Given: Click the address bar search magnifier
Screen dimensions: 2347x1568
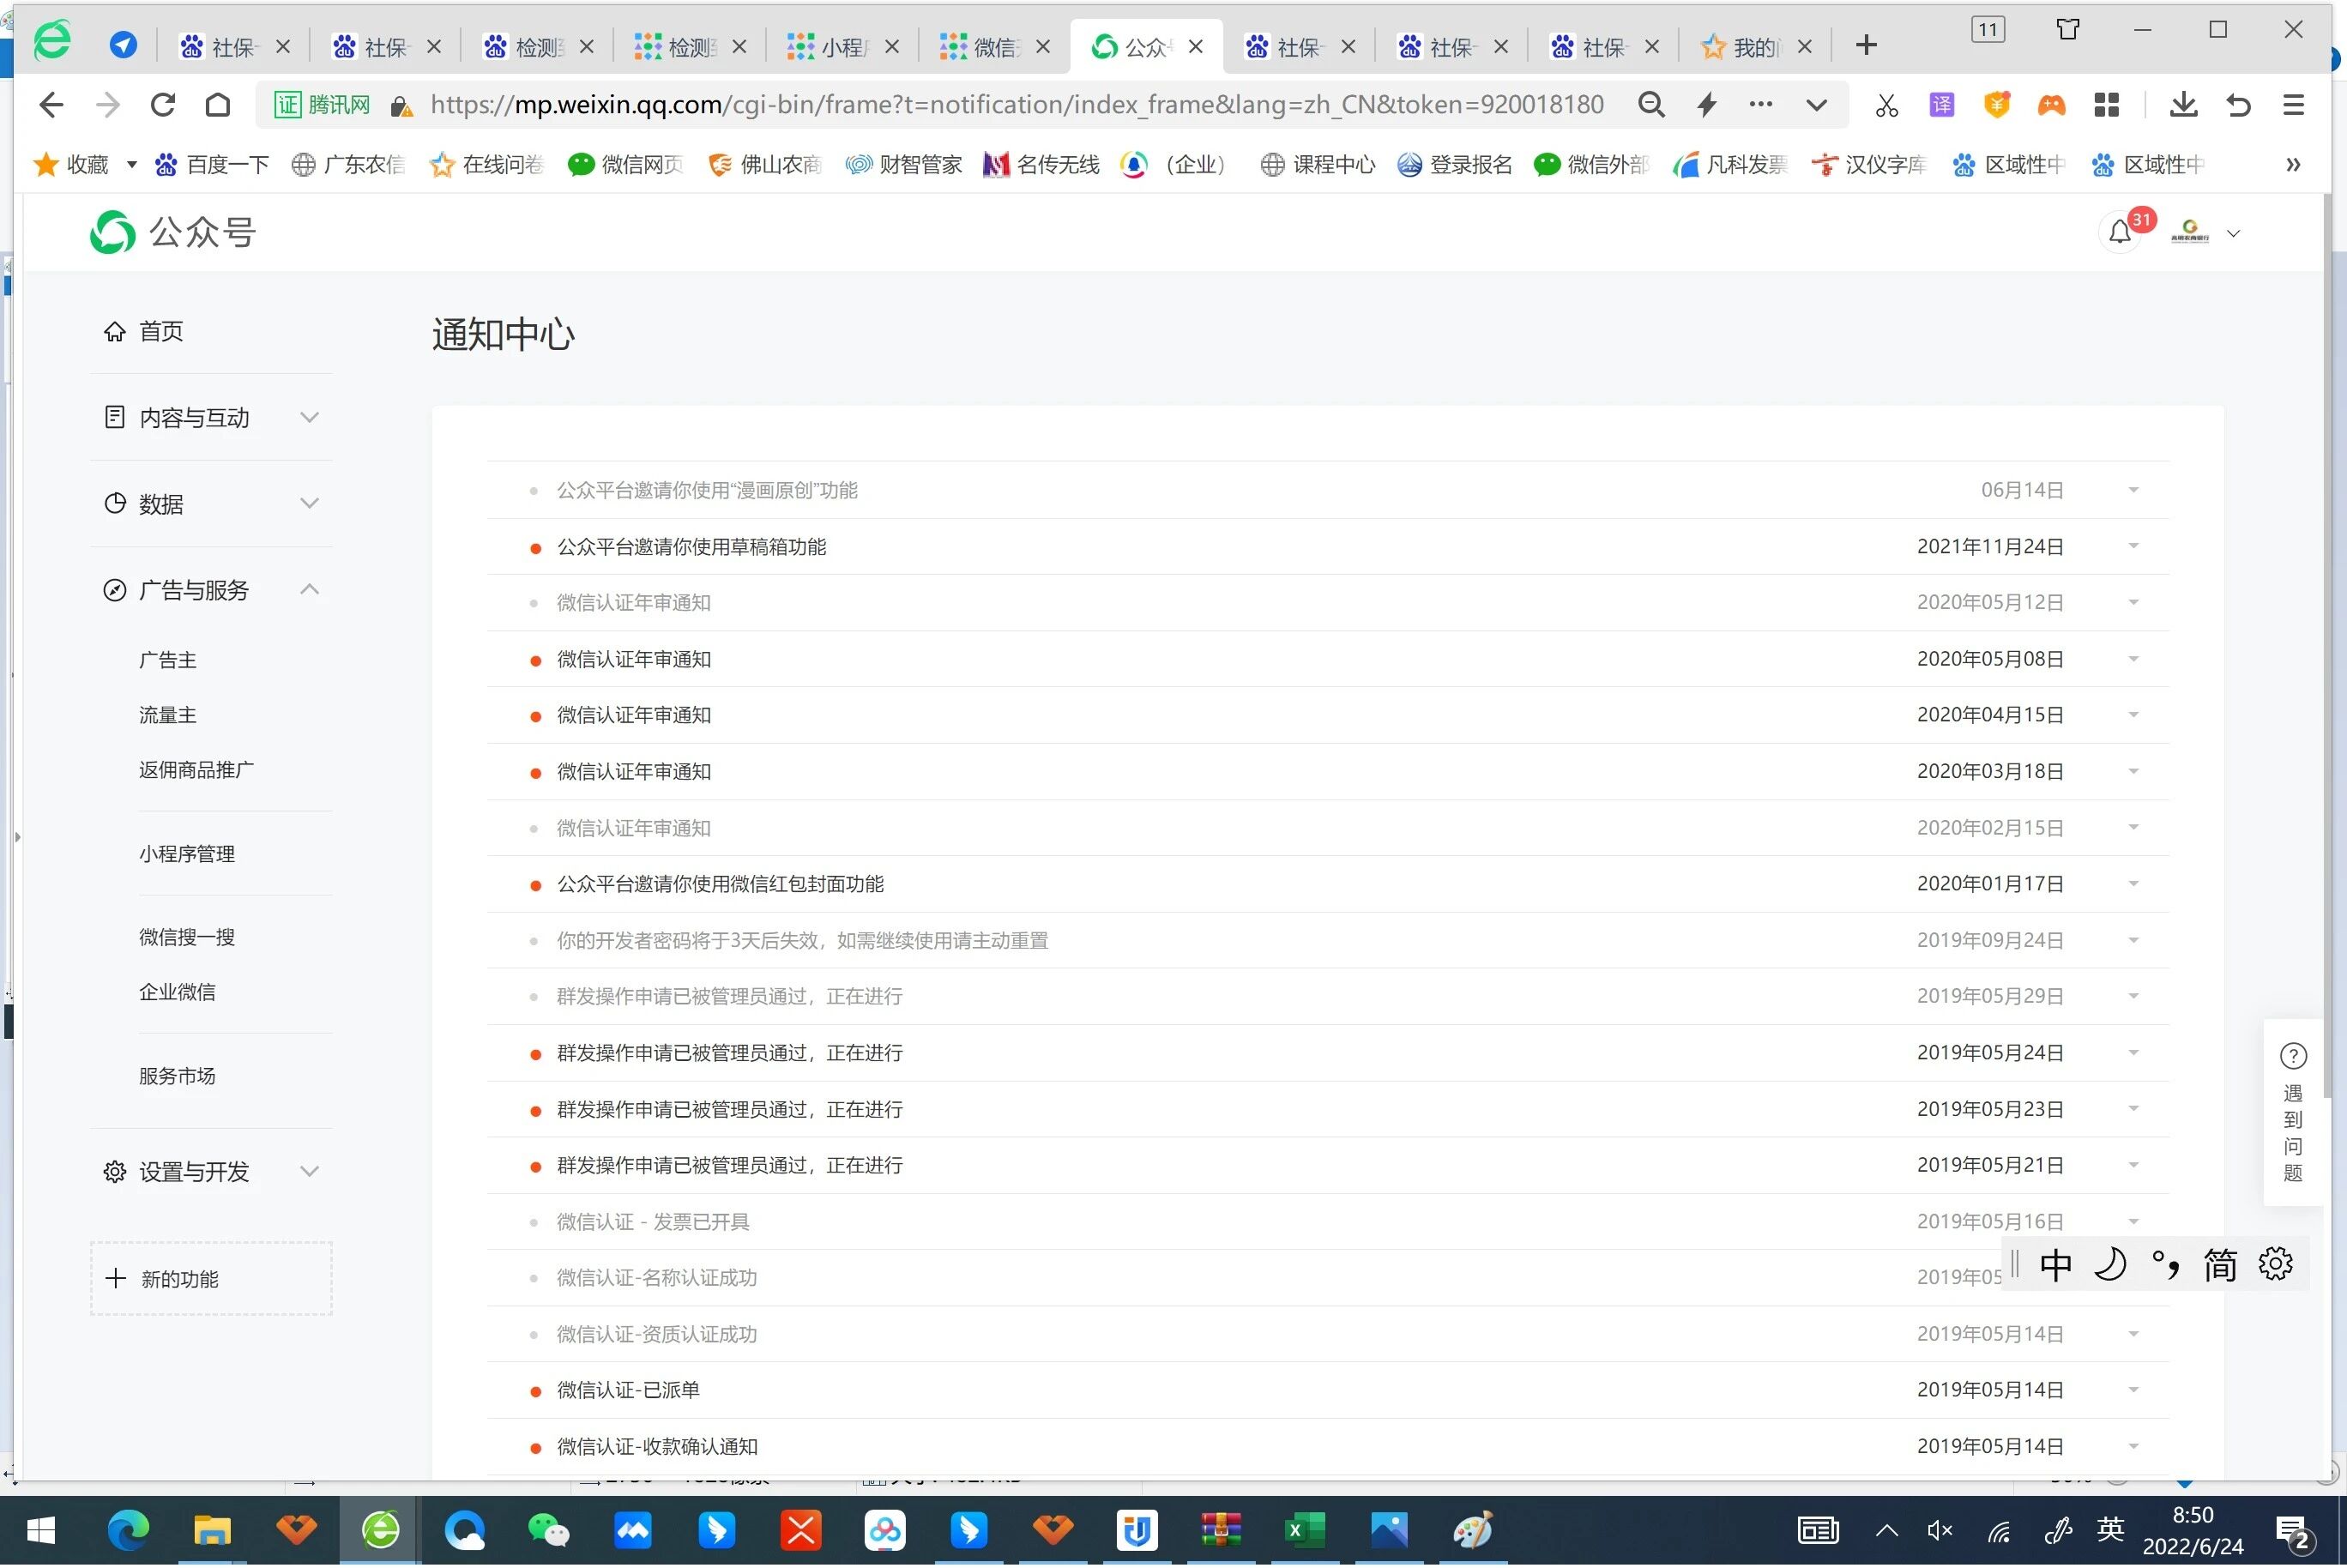Looking at the screenshot, I should point(1651,104).
